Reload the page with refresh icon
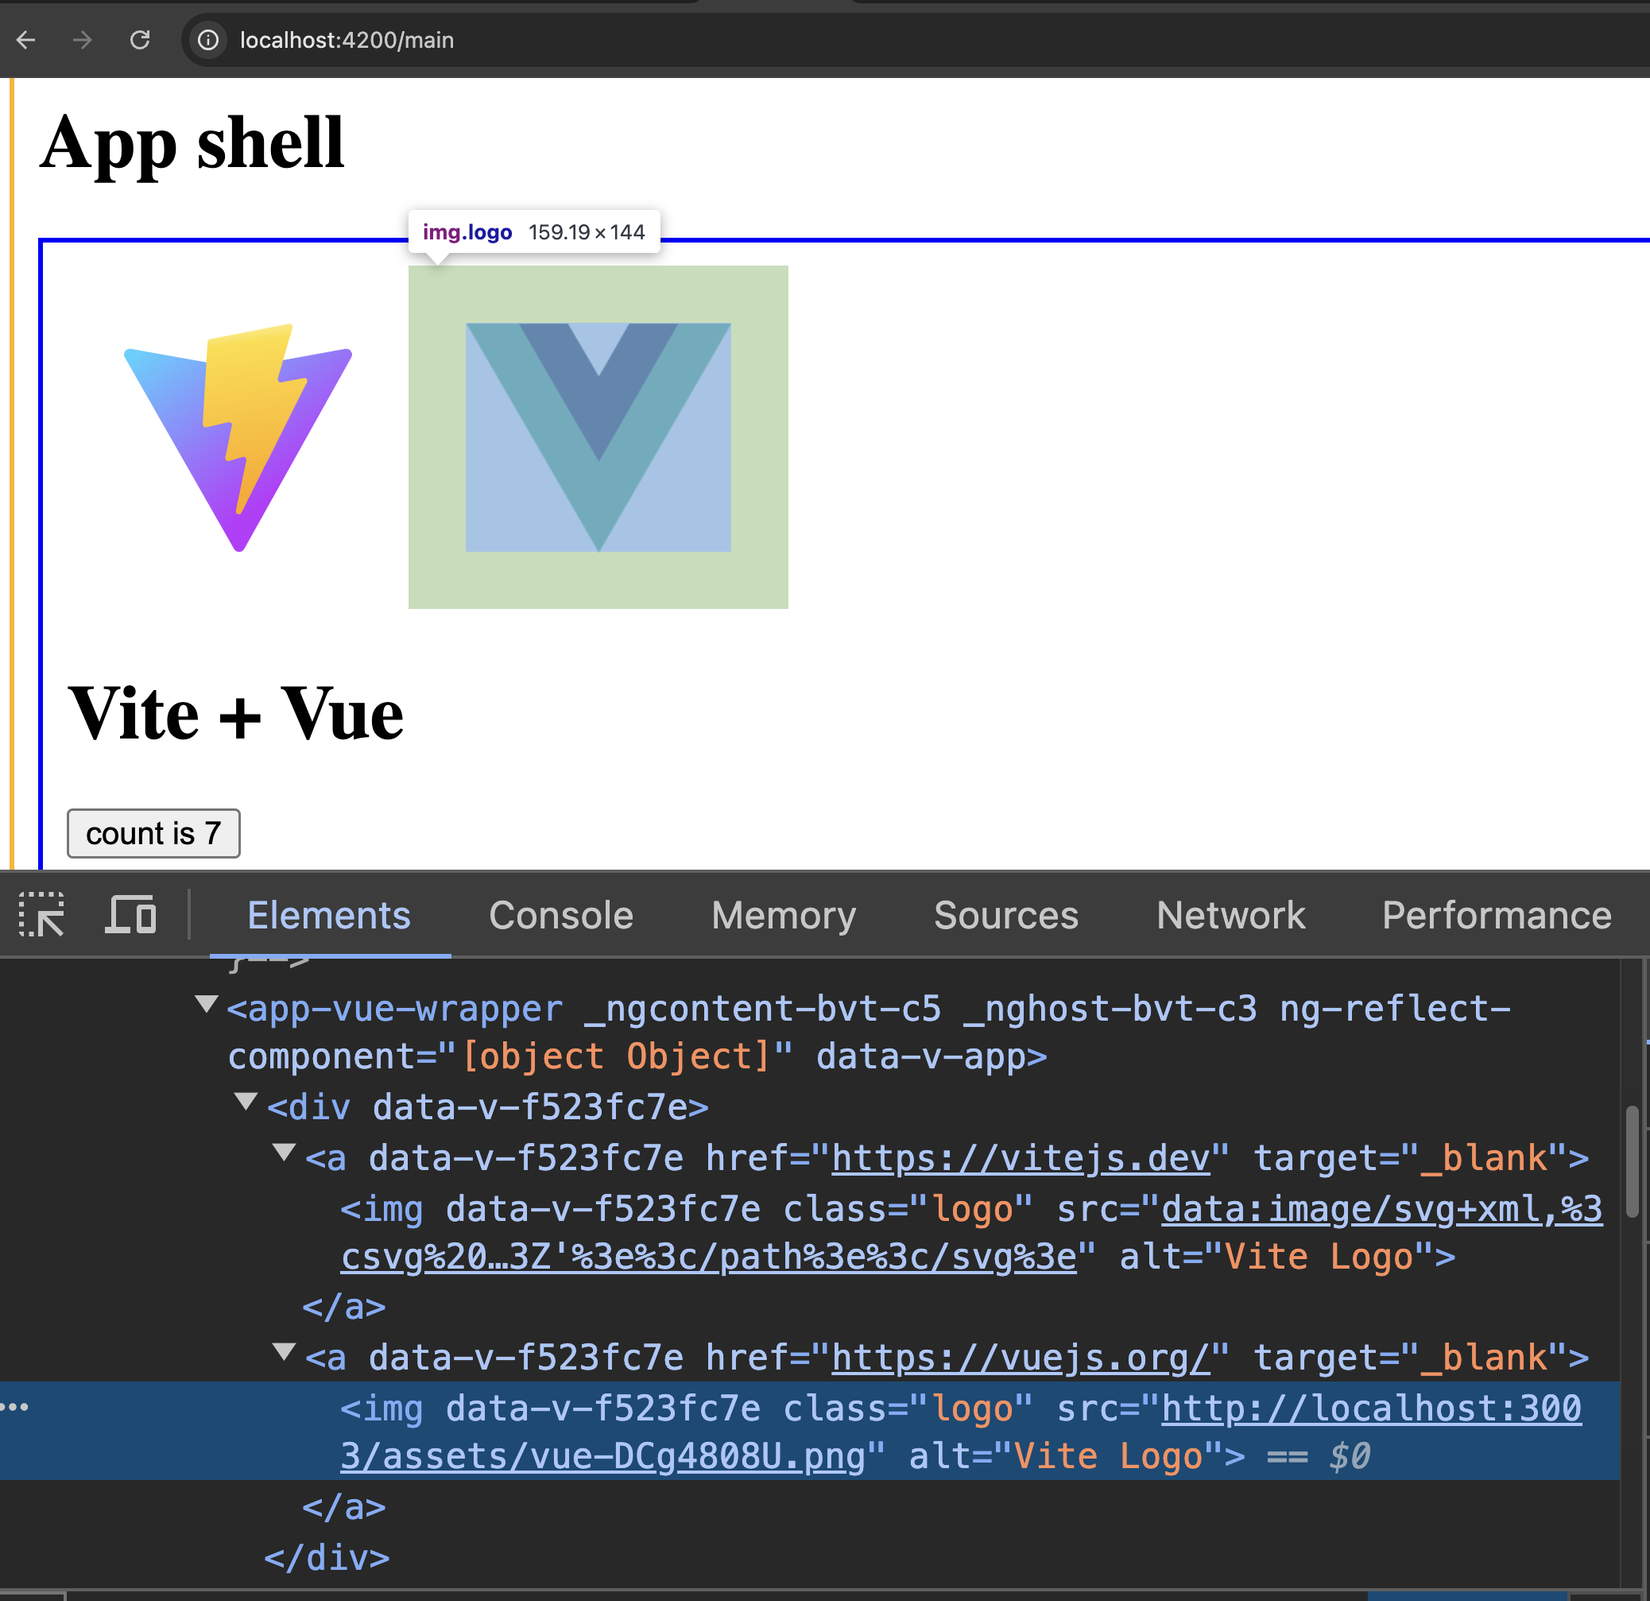Screen dimensions: 1650x1601 point(140,40)
